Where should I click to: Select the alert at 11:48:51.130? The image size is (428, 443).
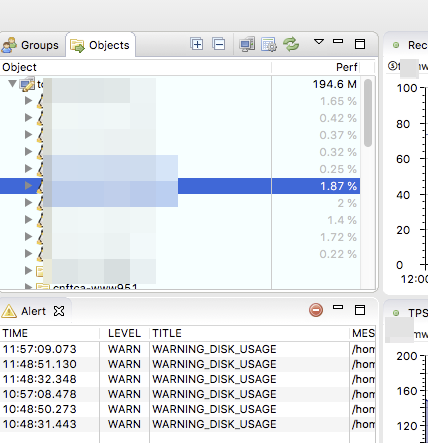pyautogui.click(x=188, y=364)
